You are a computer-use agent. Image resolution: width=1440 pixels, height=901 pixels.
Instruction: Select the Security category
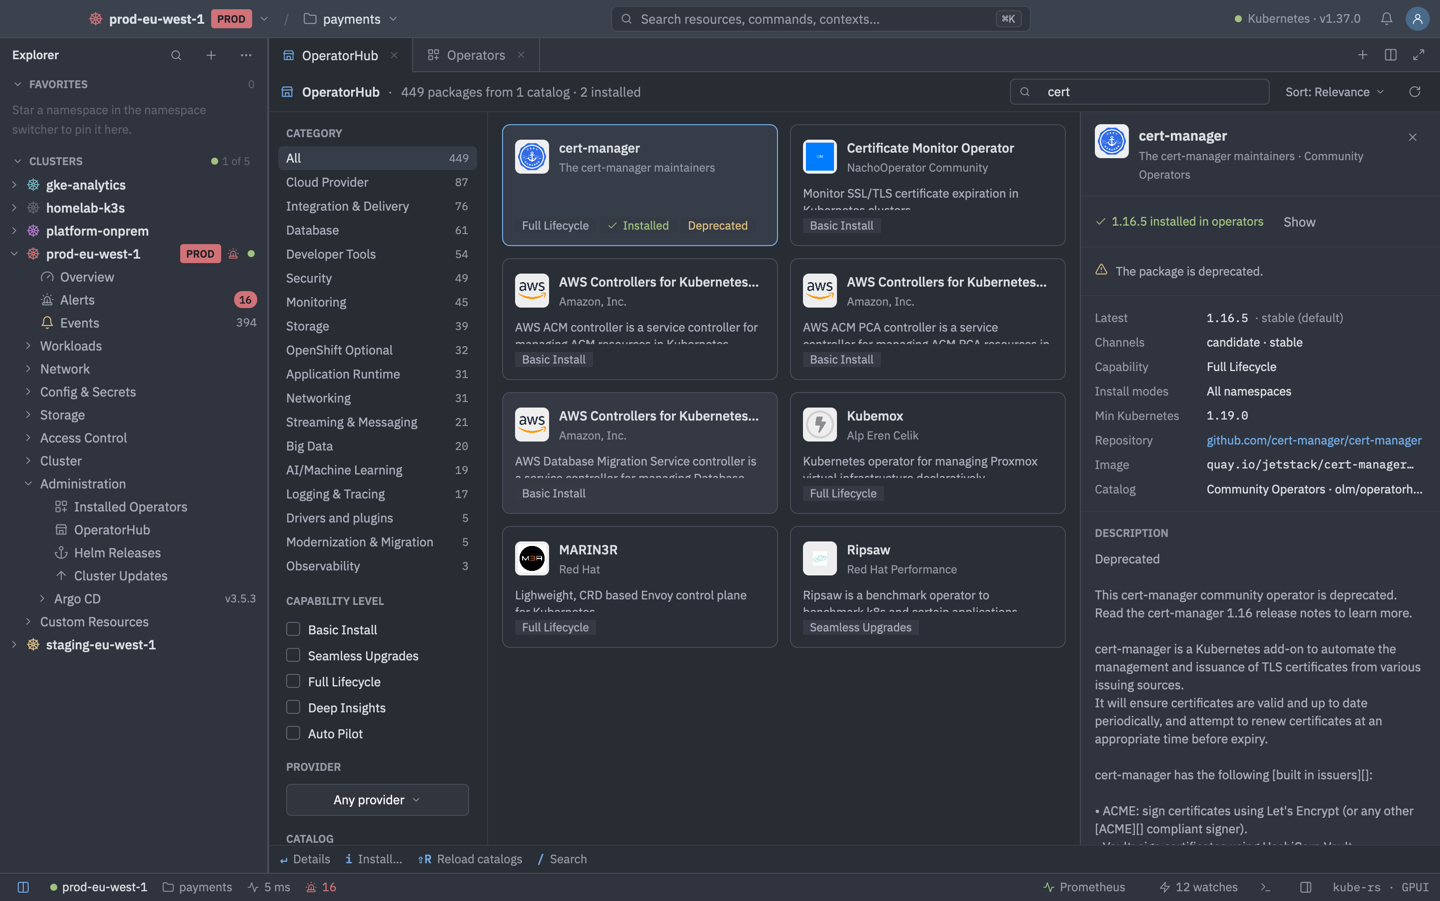377,278
